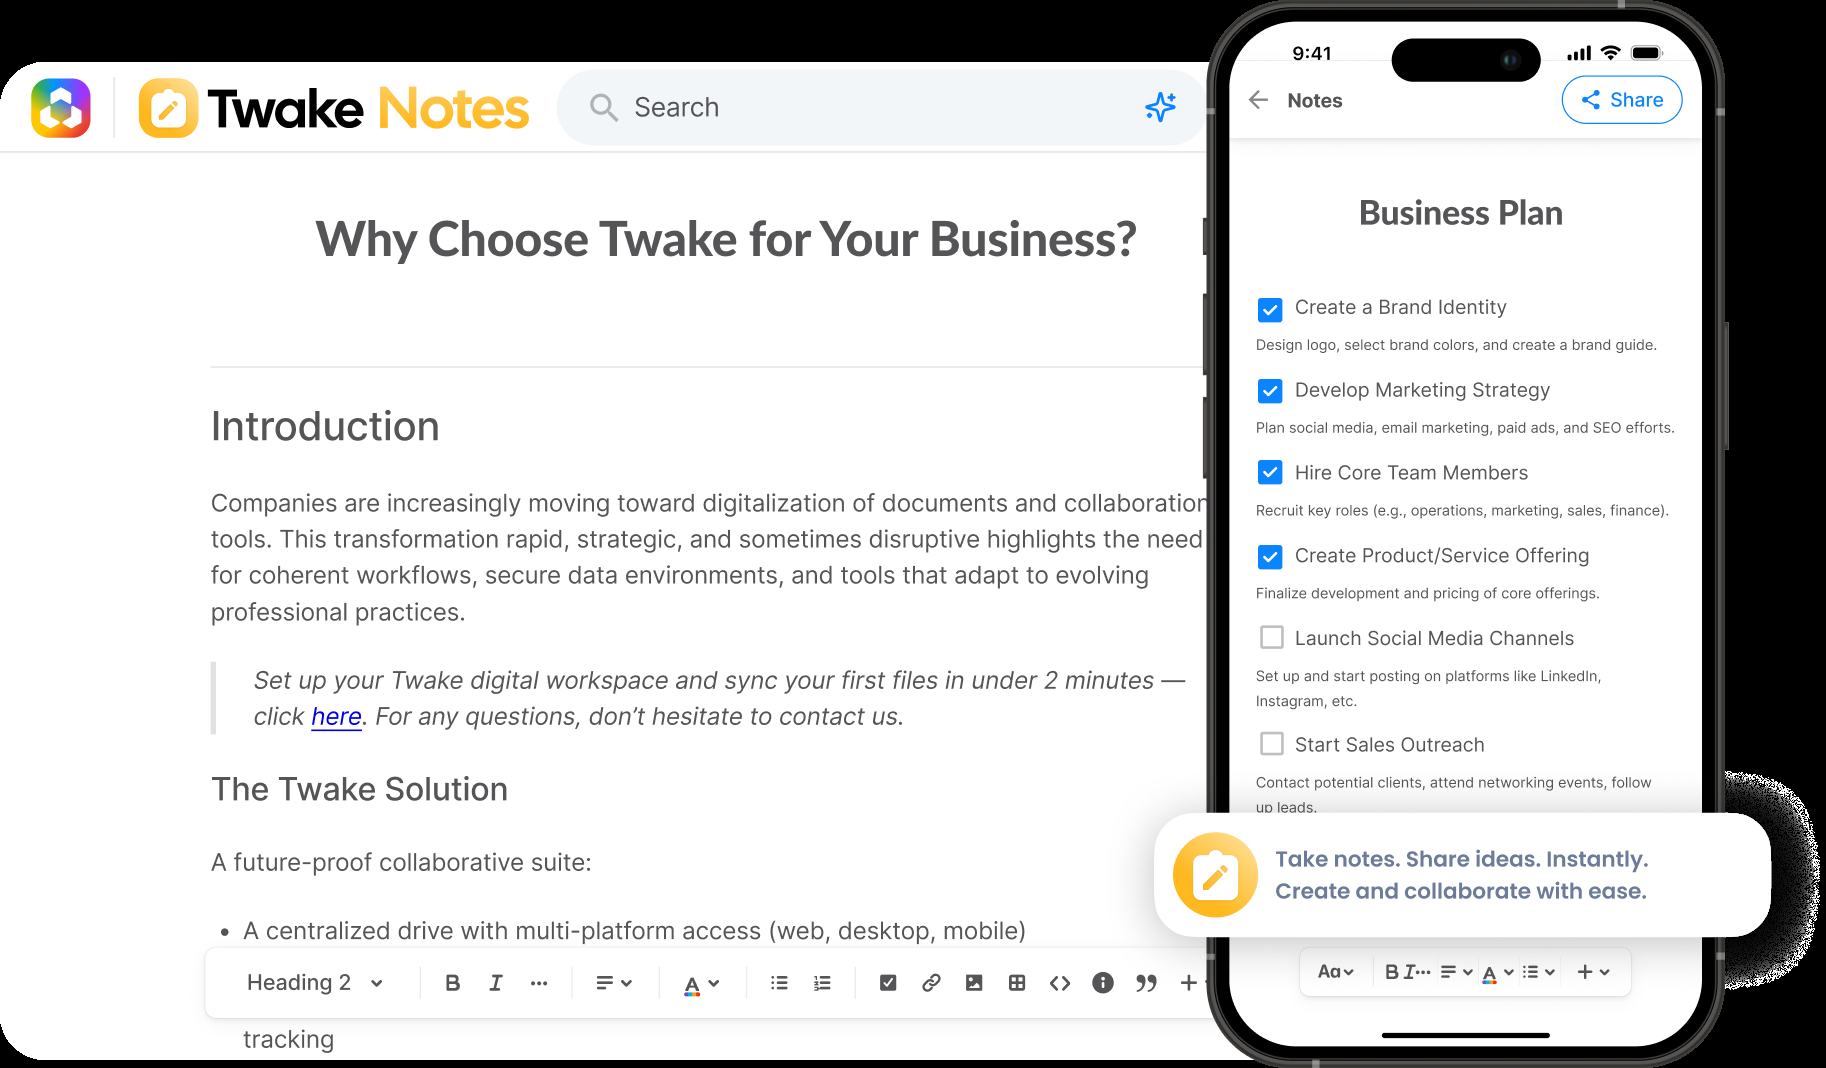Open the text color dropdown in phone toolbar
The image size is (1826, 1068).
click(1498, 973)
